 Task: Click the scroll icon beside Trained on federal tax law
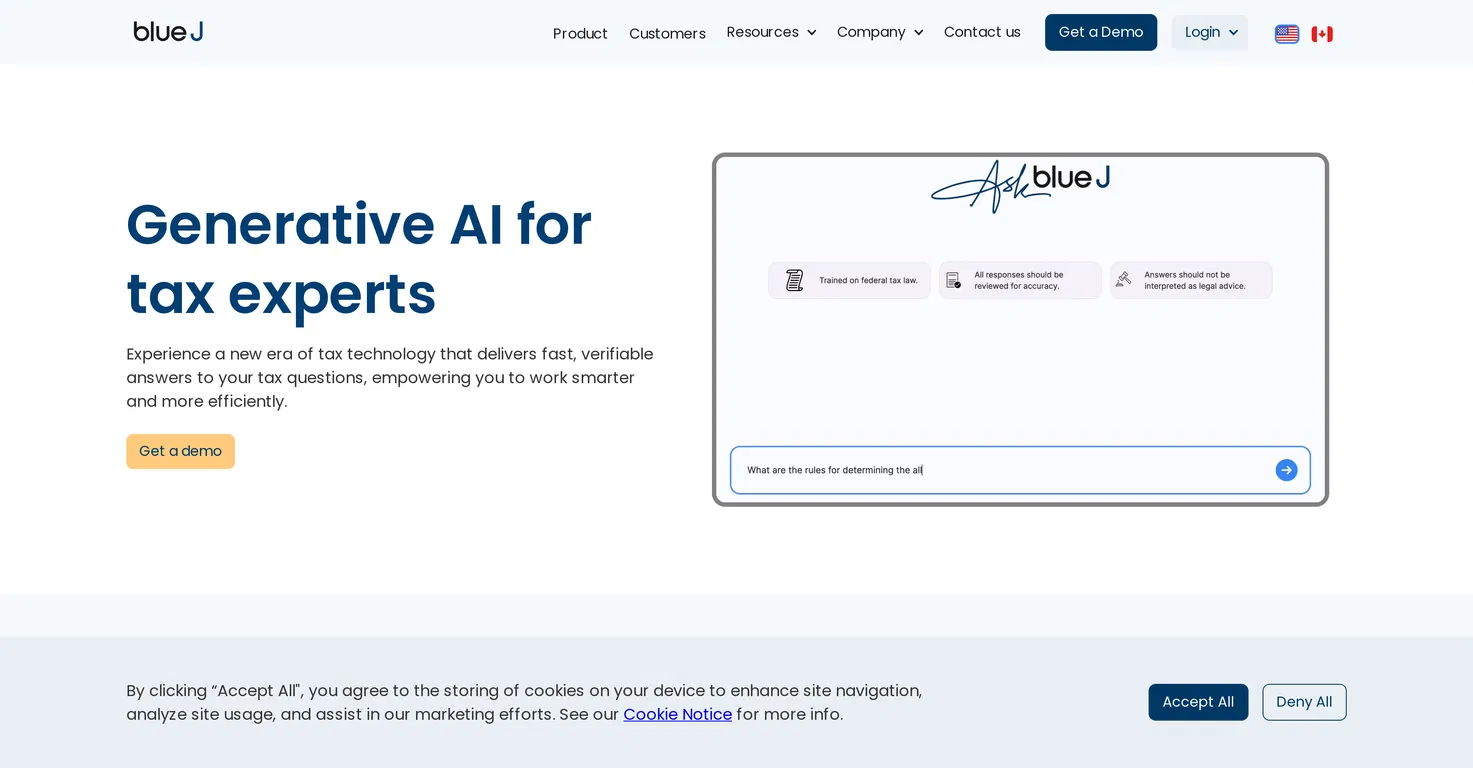[x=794, y=280]
